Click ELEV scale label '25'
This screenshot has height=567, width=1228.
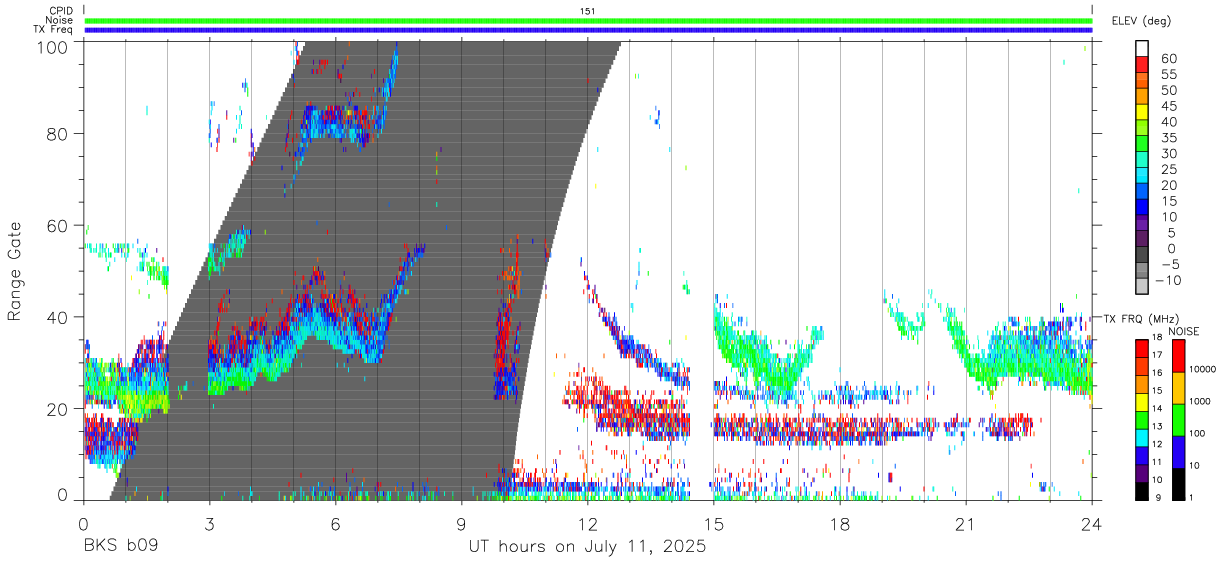(x=1168, y=170)
